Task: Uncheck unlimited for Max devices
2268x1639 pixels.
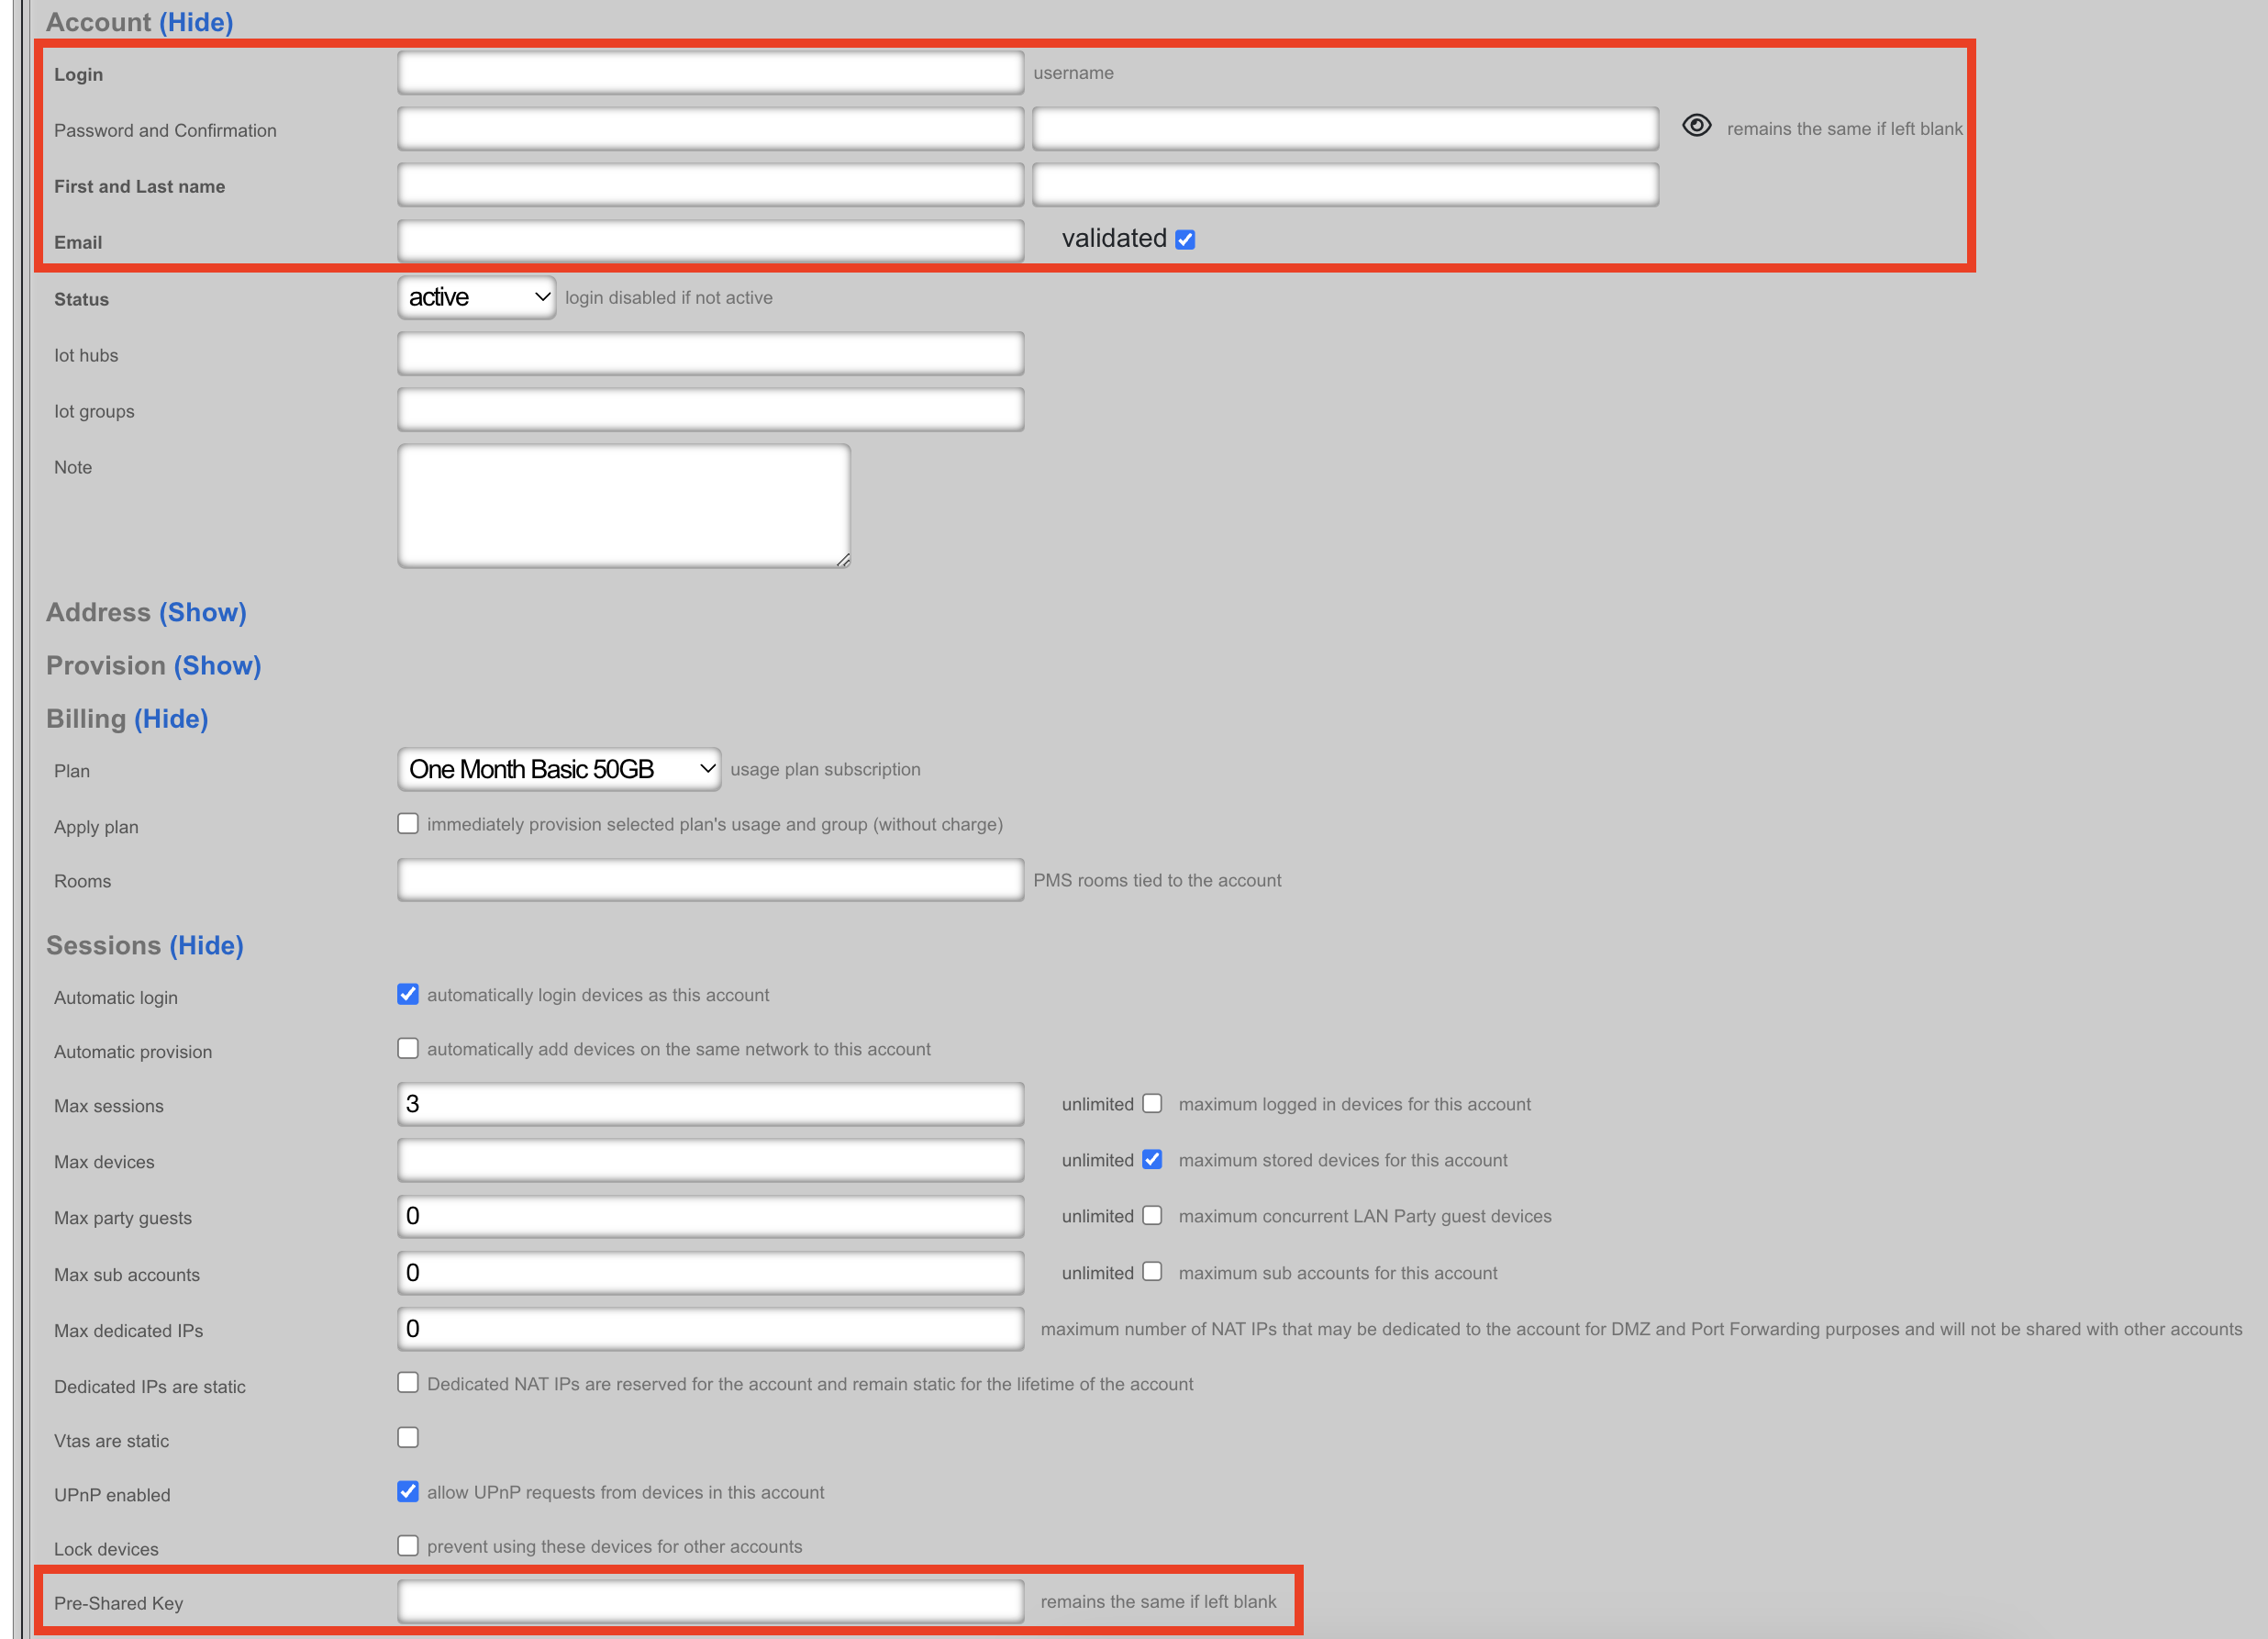Action: click(x=1152, y=1160)
